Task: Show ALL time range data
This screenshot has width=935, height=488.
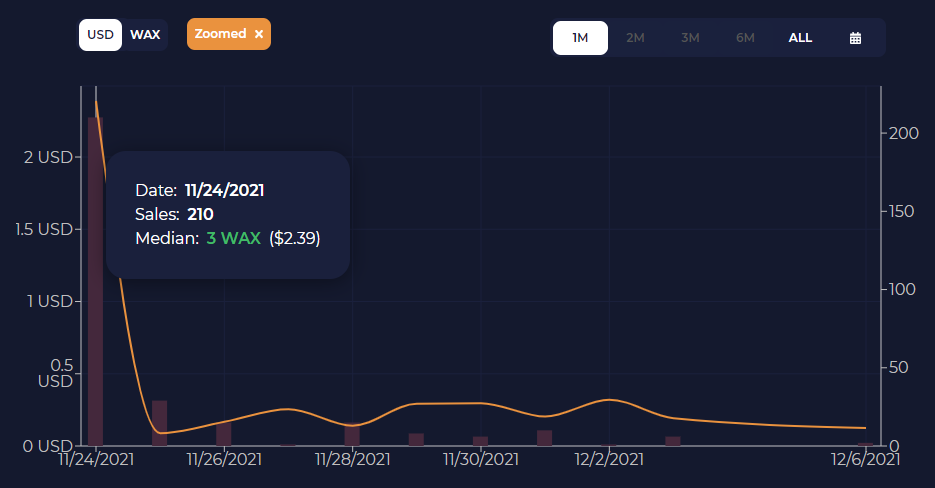Action: click(x=800, y=38)
